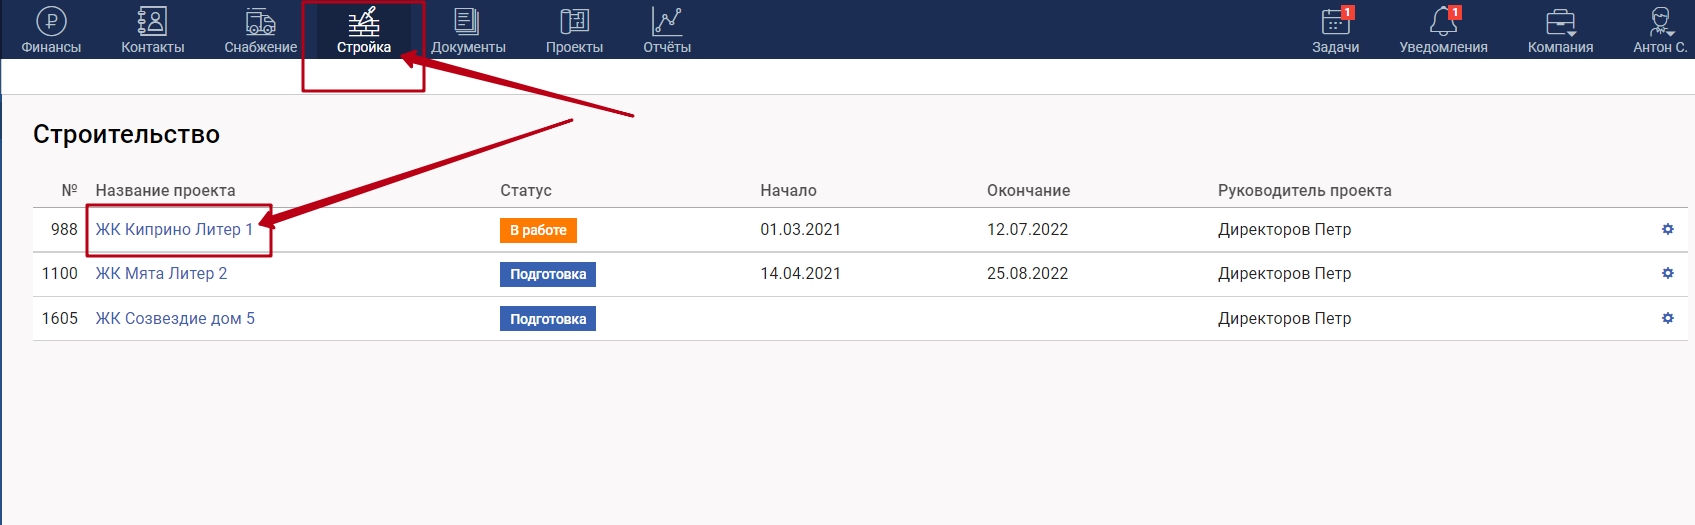Click the orange В работе status badge

[538, 230]
